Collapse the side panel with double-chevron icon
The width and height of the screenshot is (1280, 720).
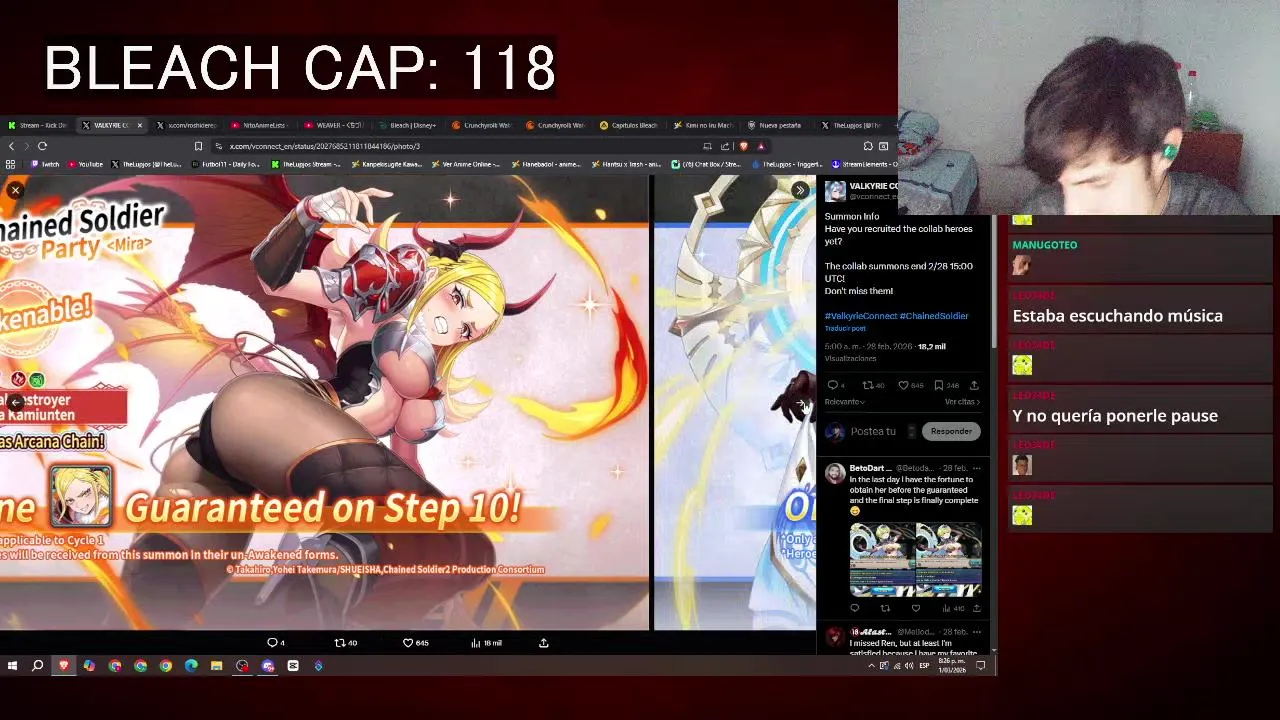800,190
